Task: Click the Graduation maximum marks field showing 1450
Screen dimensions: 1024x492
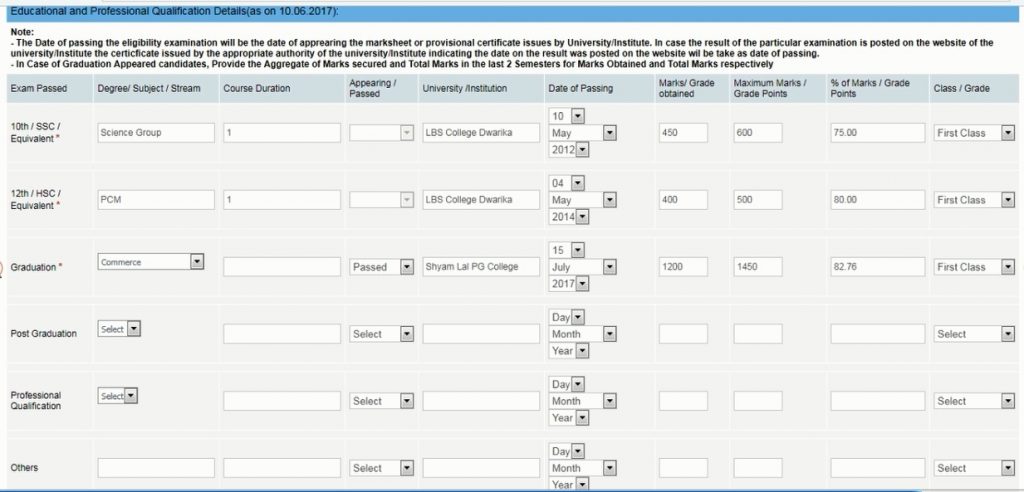Action: point(758,267)
